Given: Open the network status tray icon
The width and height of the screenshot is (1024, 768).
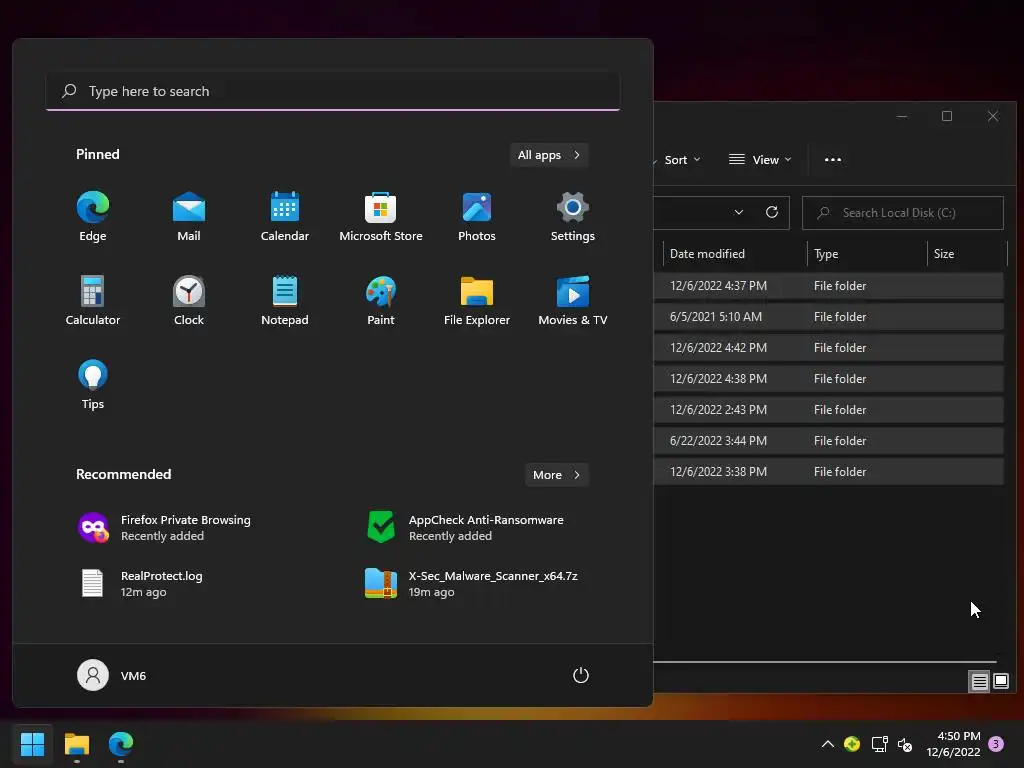Looking at the screenshot, I should point(880,744).
